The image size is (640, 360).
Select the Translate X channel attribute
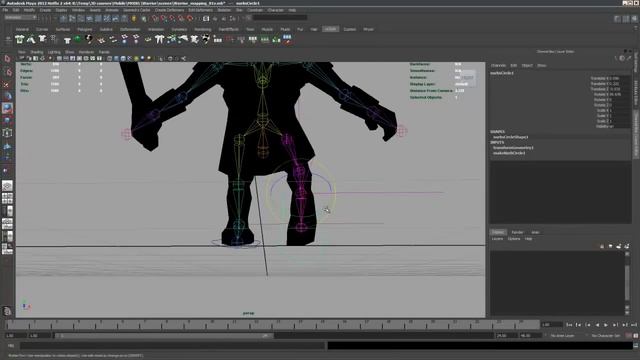point(599,78)
